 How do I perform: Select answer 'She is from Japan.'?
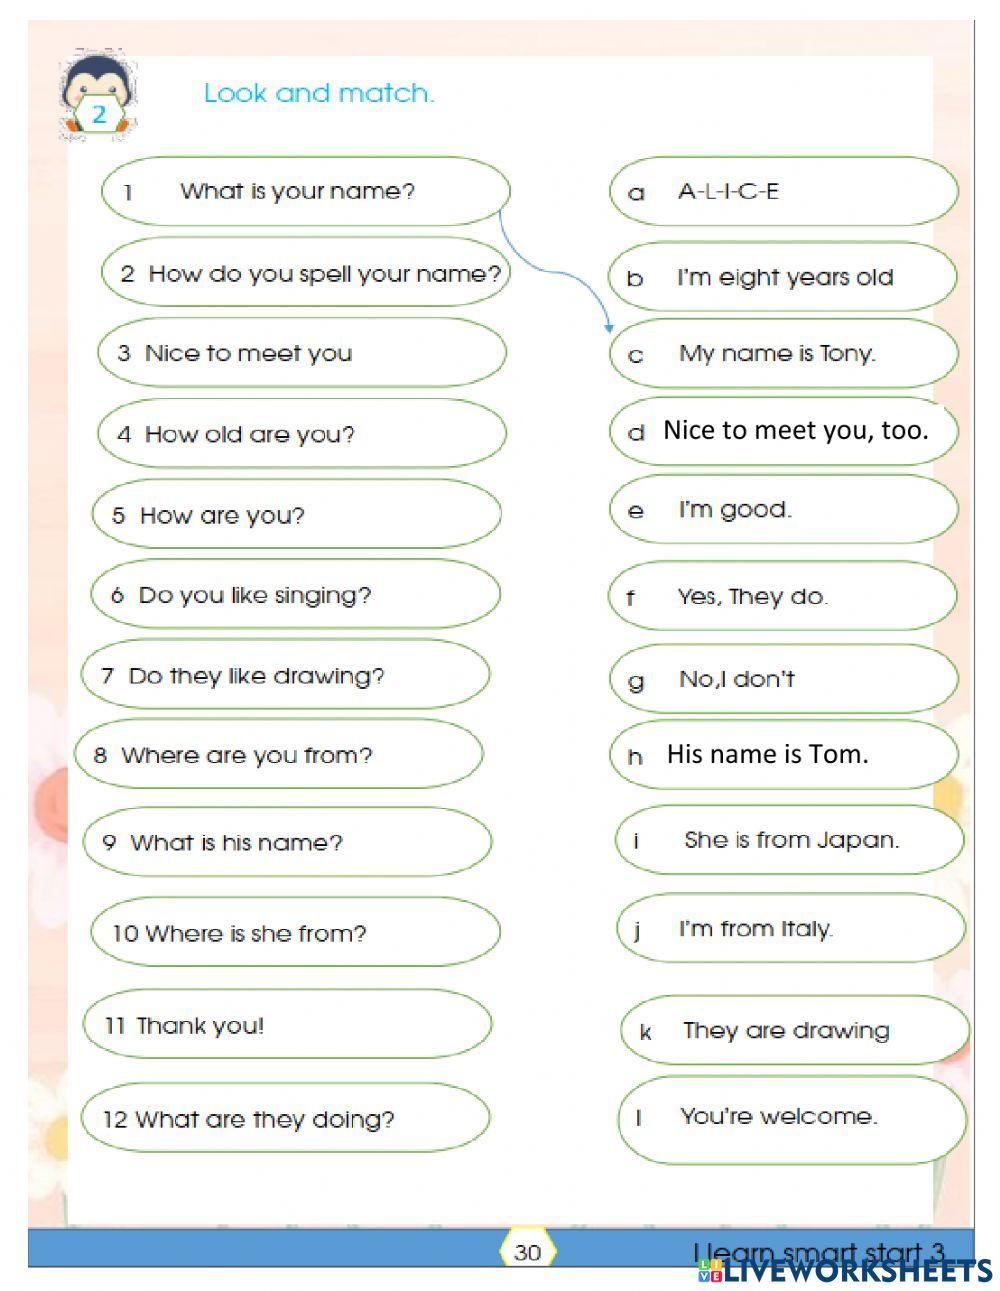point(790,840)
